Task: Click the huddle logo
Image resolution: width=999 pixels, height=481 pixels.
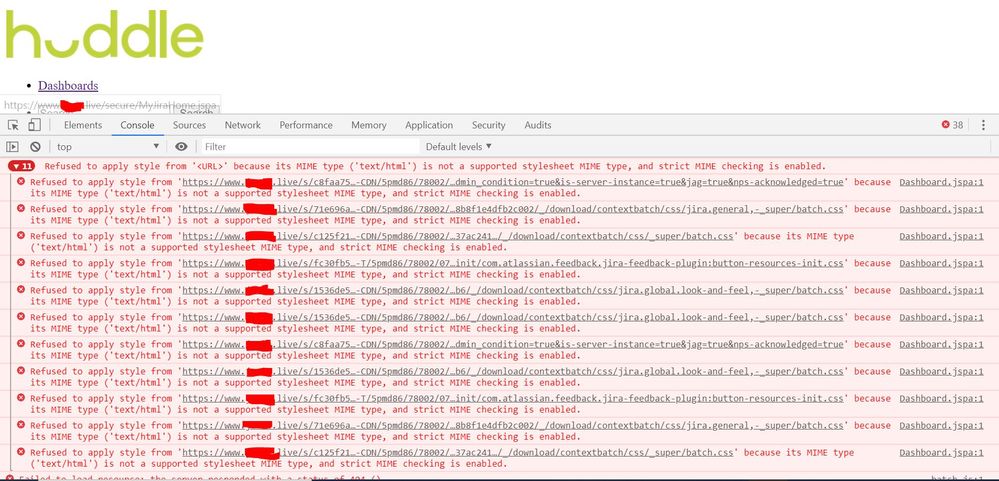Action: point(104,34)
